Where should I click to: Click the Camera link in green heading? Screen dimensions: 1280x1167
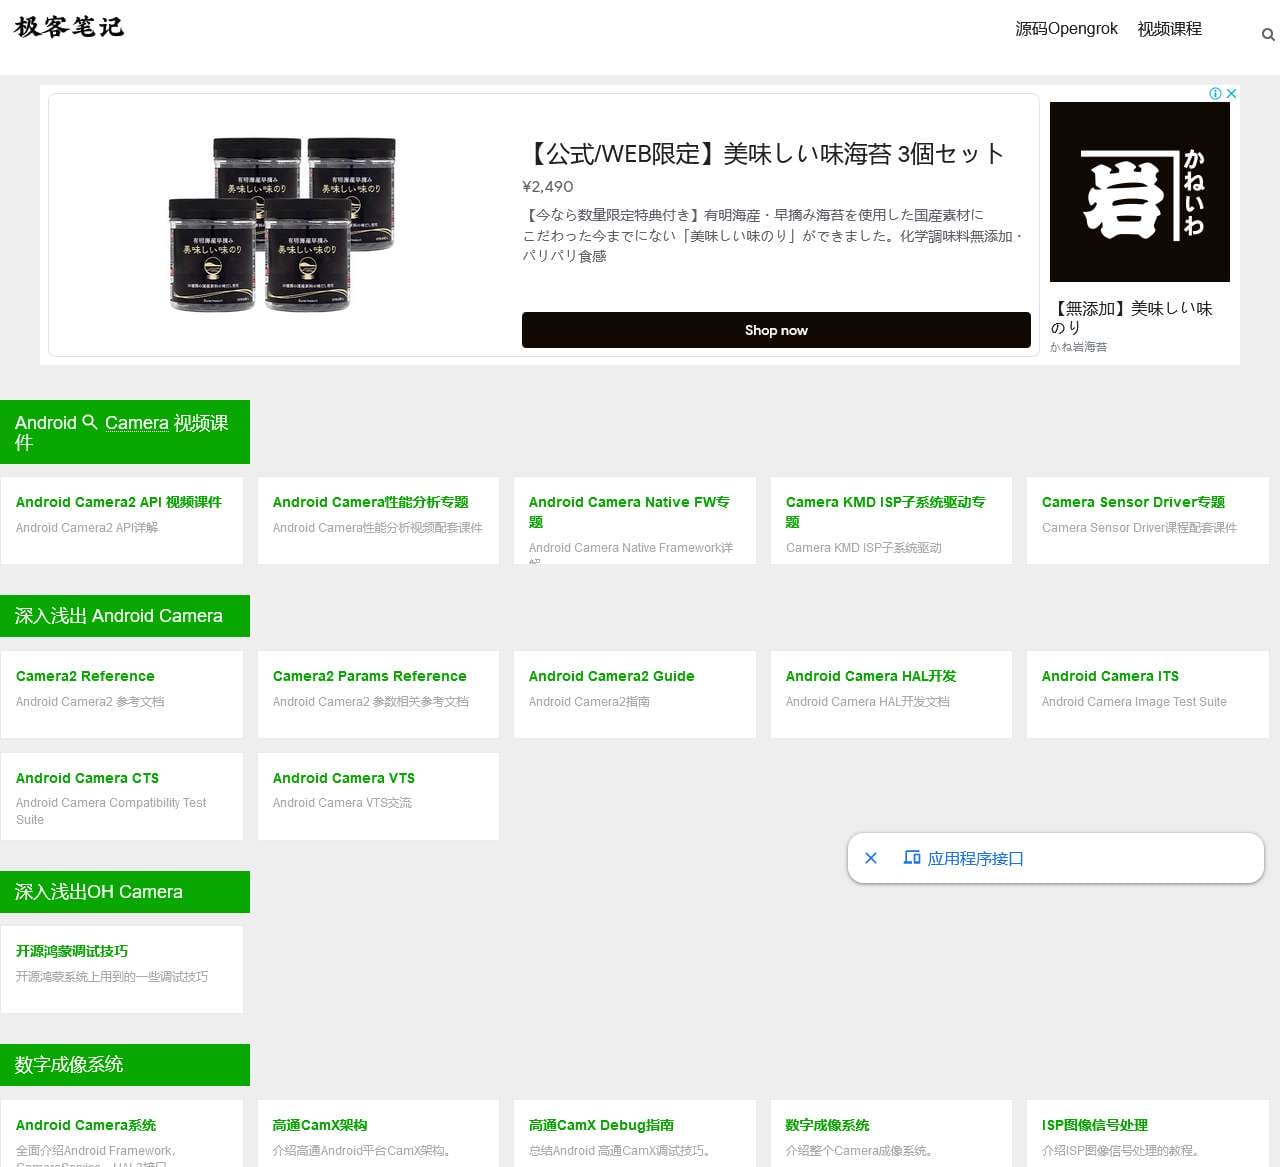coord(136,423)
